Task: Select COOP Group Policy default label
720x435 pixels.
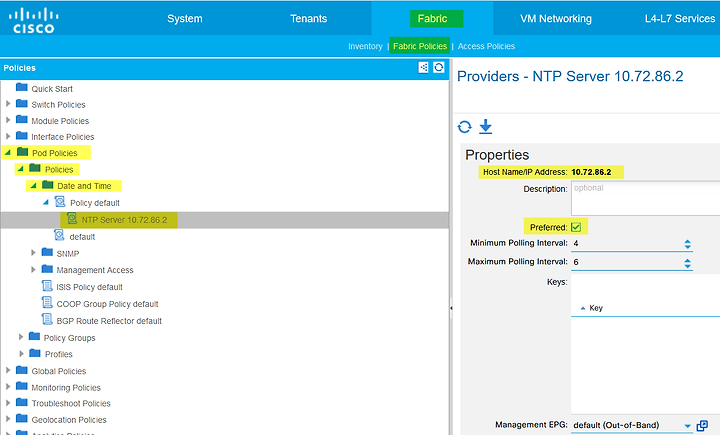Action: tap(107, 304)
